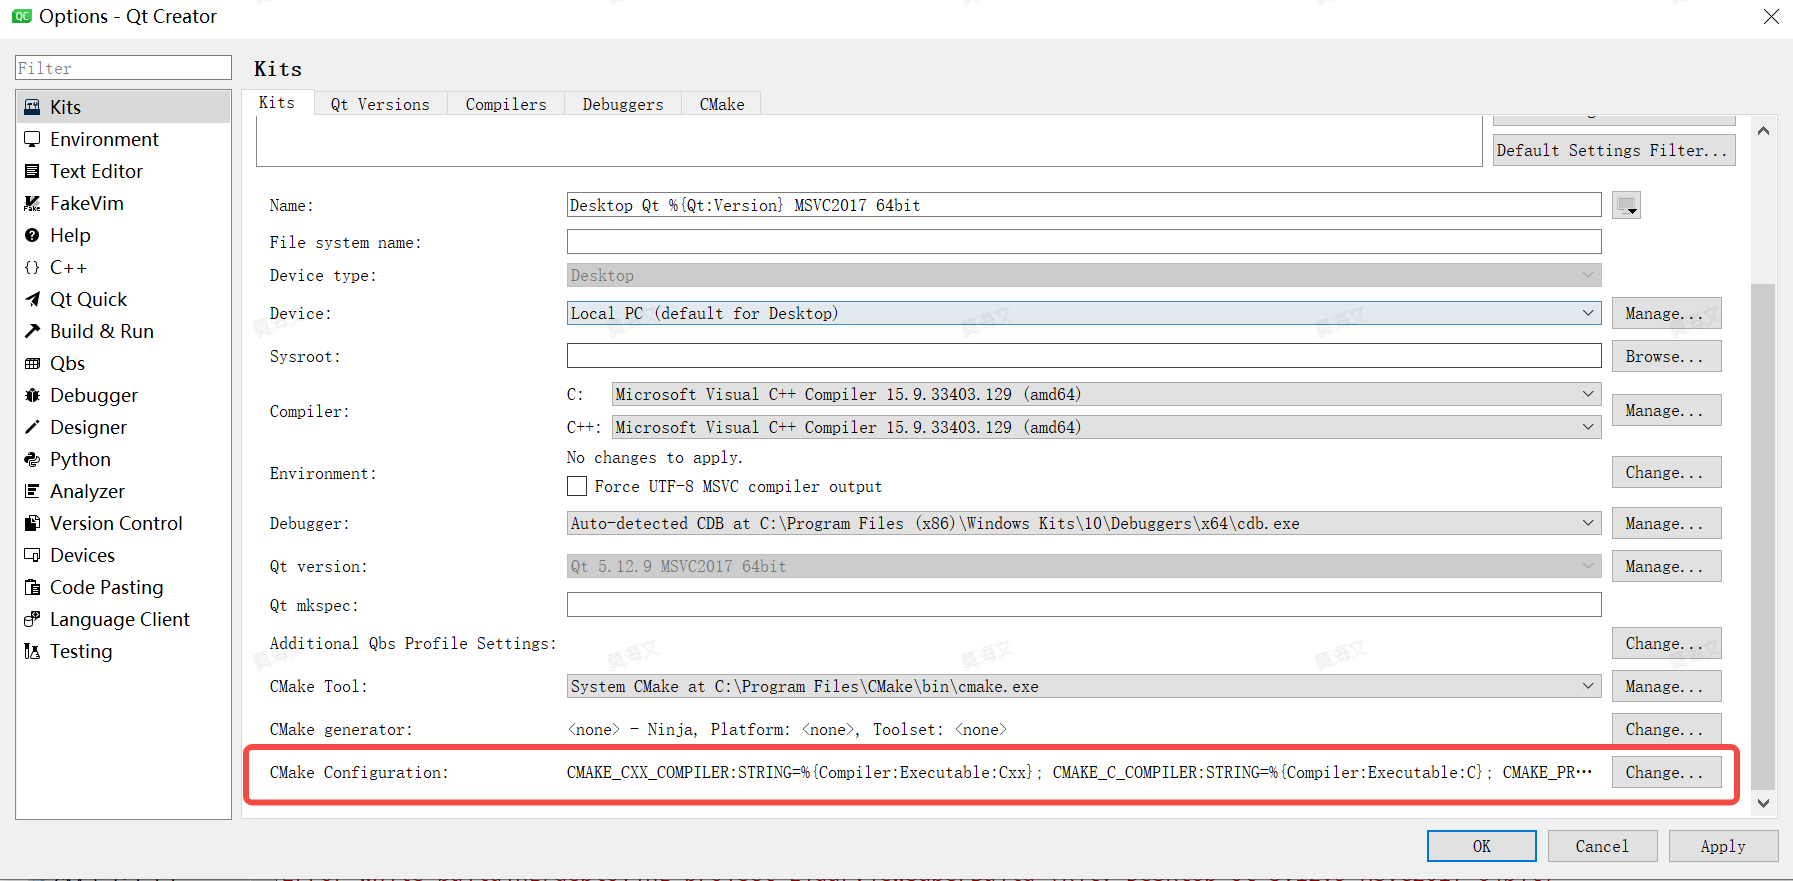Viewport: 1793px width, 881px height.
Task: Open Code Pasting clipboard icon
Action: (x=32, y=587)
